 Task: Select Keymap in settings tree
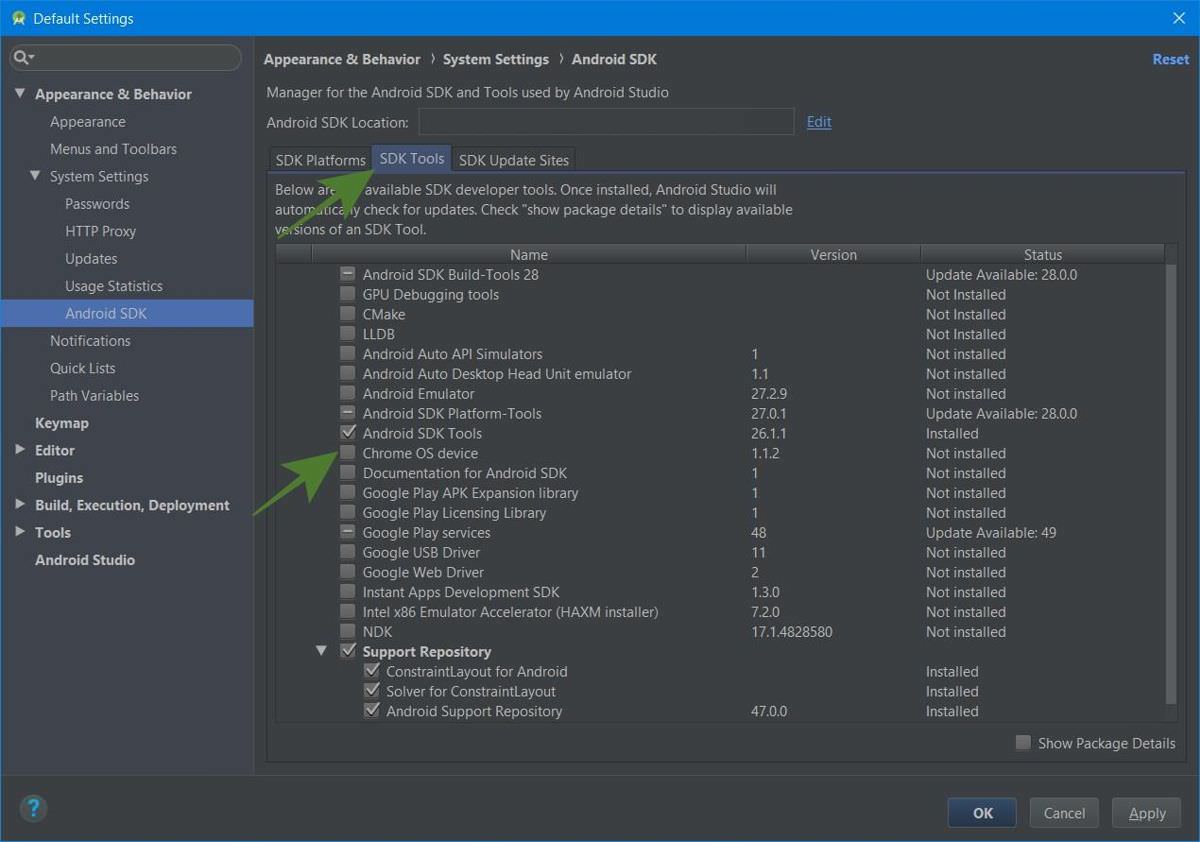(x=62, y=423)
